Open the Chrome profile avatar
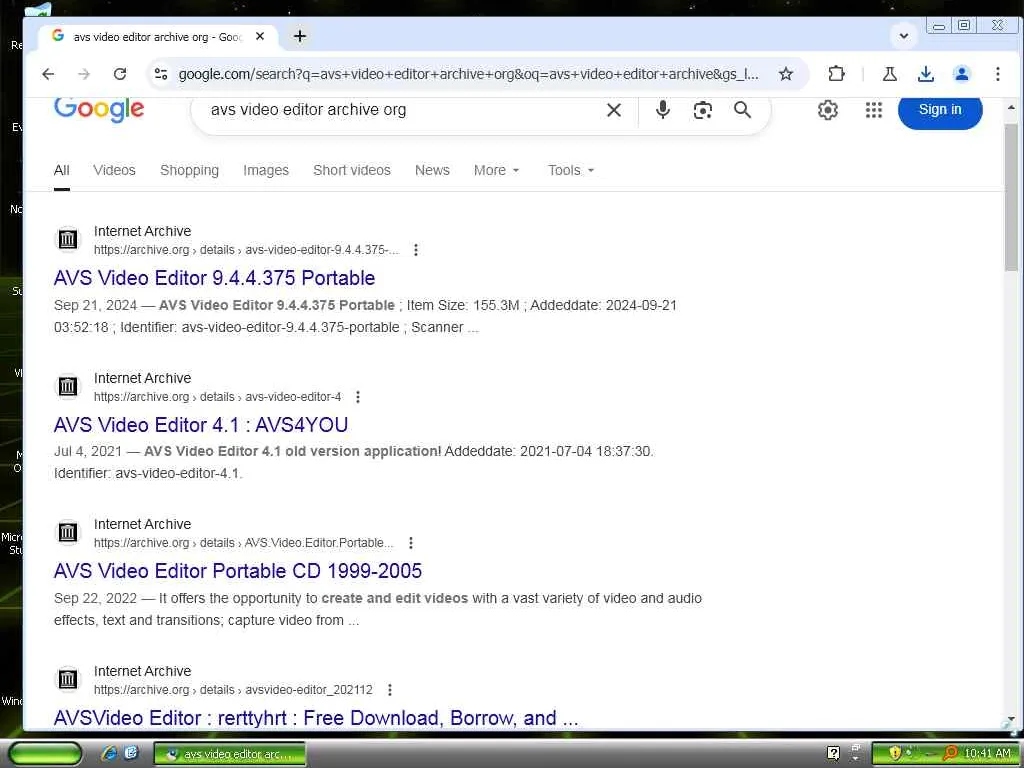Viewport: 1024px width, 768px height. coord(962,74)
